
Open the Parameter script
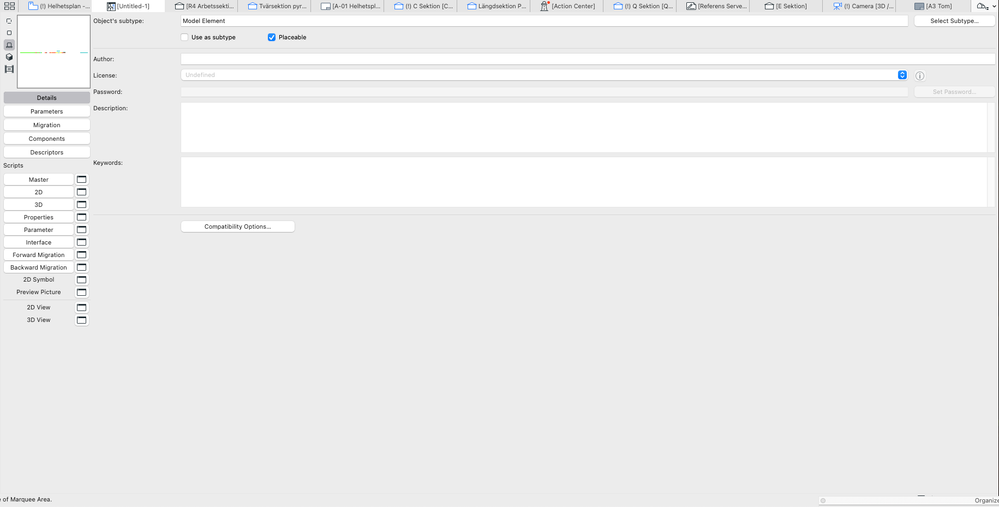(x=39, y=230)
